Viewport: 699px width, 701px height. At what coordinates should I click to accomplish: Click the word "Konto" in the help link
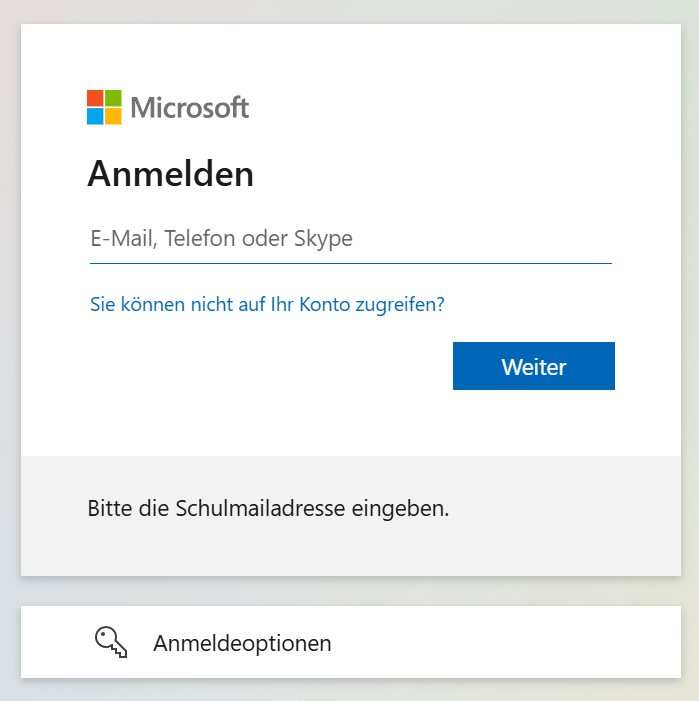tap(324, 304)
